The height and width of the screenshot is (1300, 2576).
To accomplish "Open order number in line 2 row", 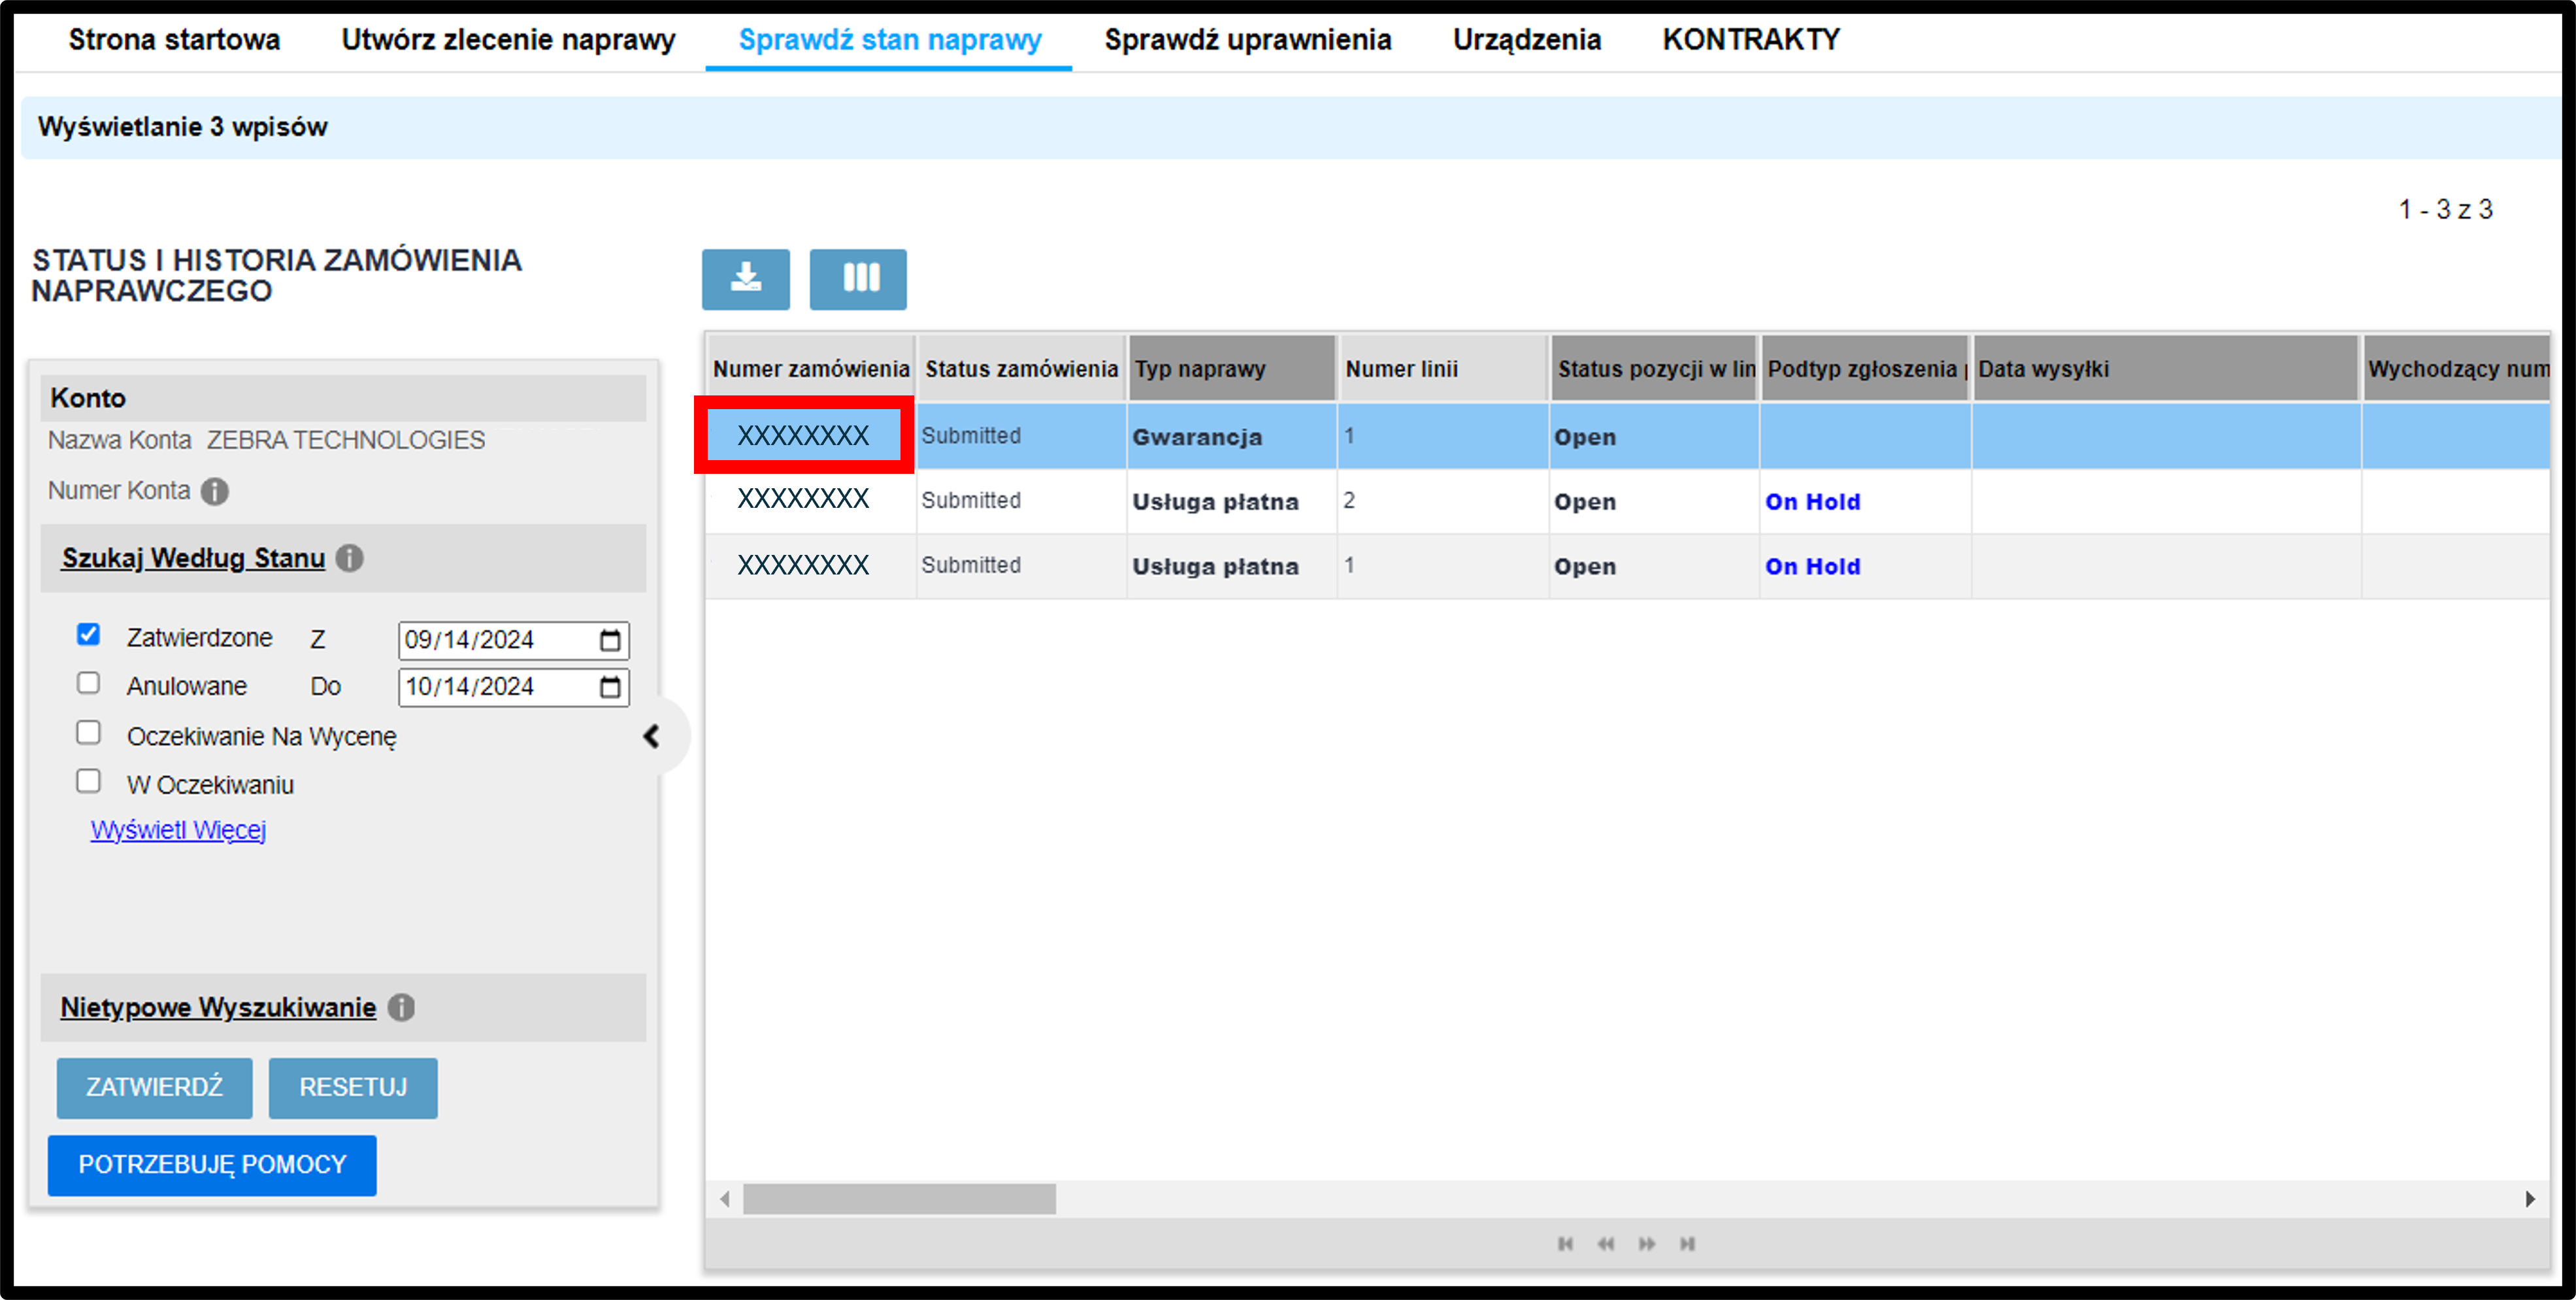I will [803, 498].
